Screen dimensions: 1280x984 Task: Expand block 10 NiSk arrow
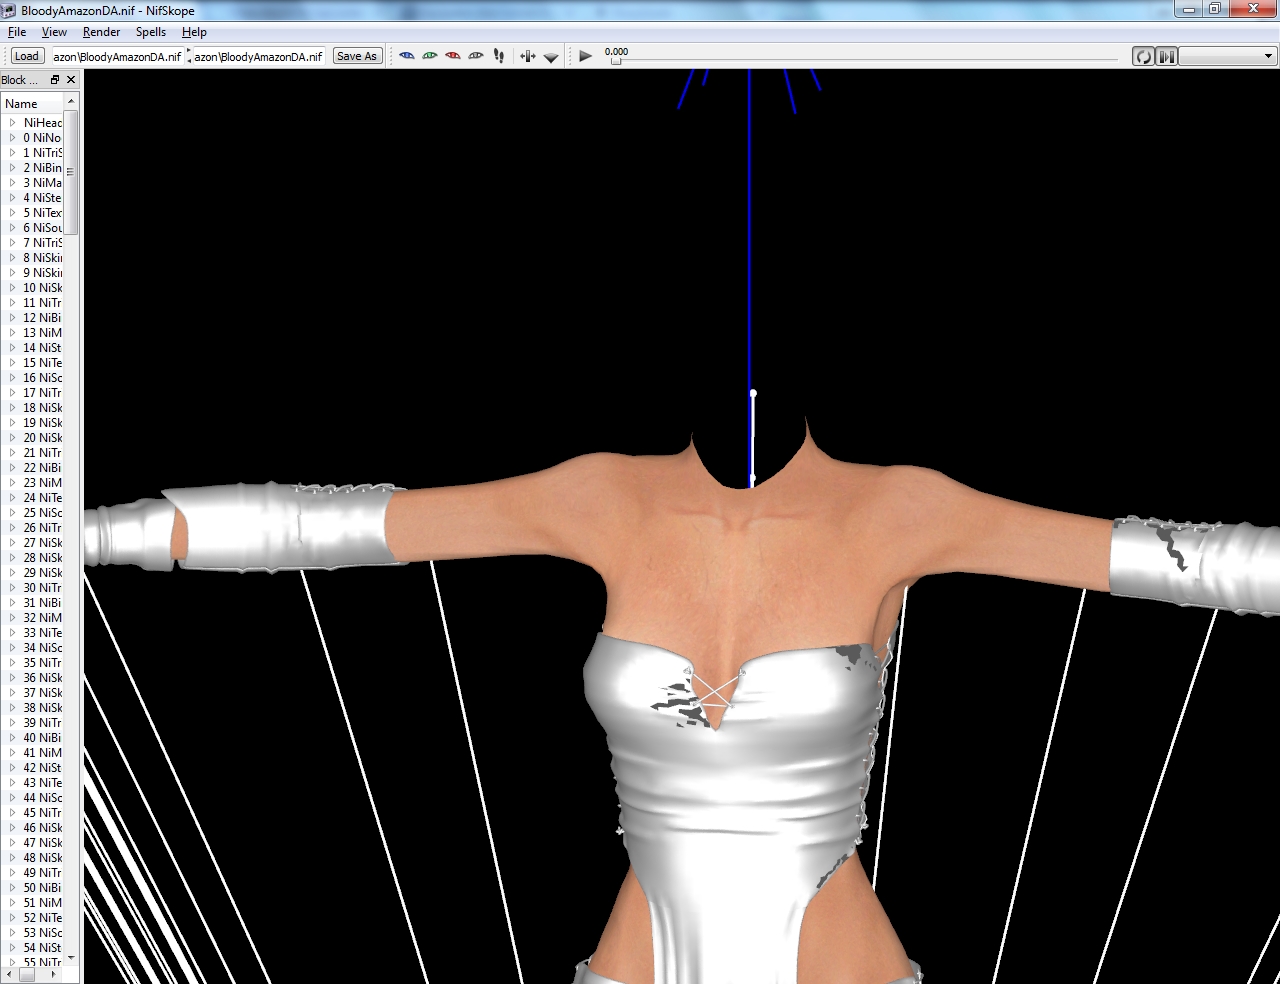point(13,288)
